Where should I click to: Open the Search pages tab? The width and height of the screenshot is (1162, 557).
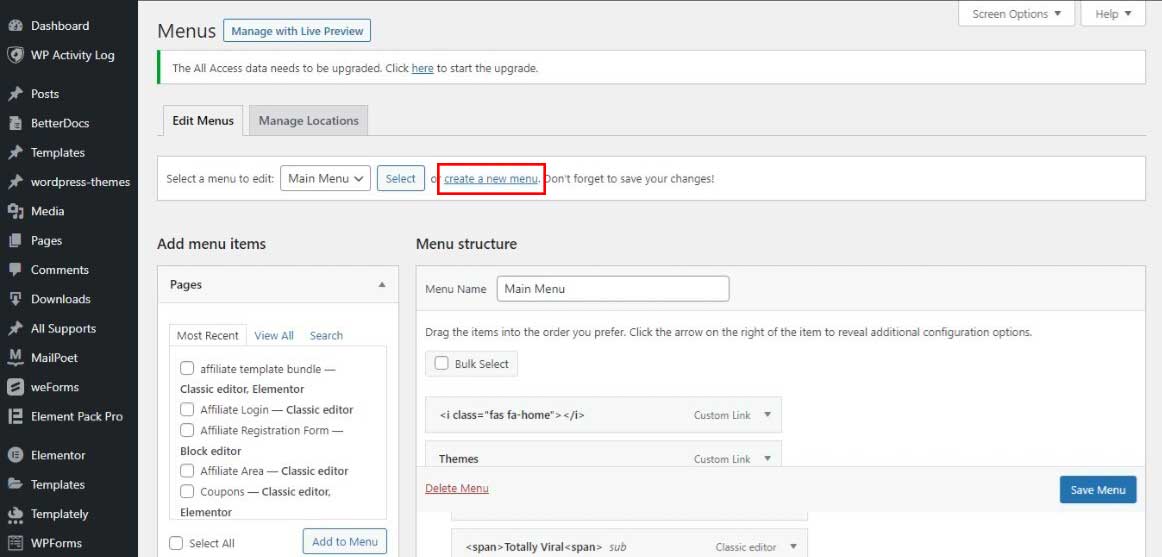tap(326, 336)
